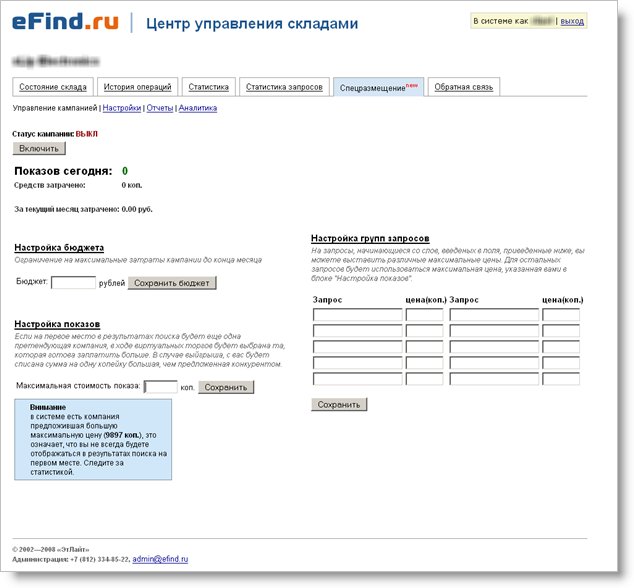Screen dimensions: 634x588
Task: Click third row left Запрос field
Action: tap(357, 347)
